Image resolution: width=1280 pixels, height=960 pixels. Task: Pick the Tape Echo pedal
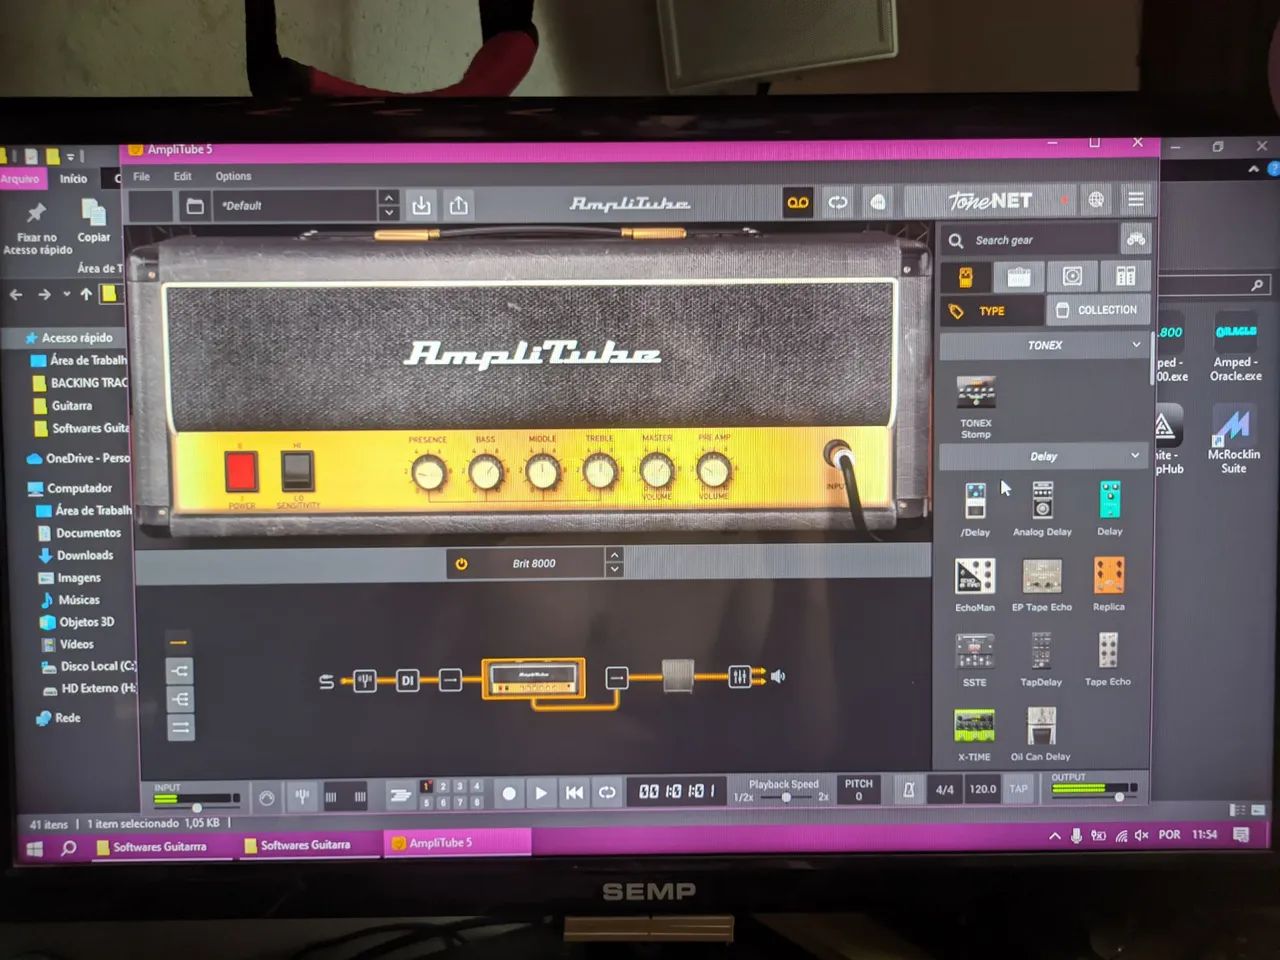(1108, 651)
